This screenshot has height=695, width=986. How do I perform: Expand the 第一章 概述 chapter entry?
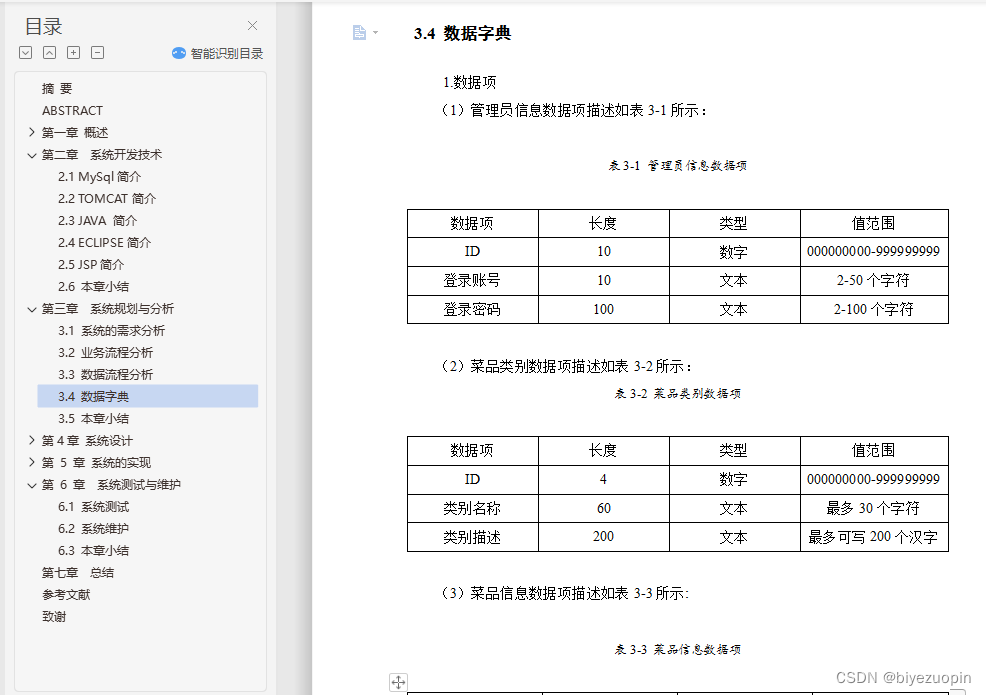(31, 132)
